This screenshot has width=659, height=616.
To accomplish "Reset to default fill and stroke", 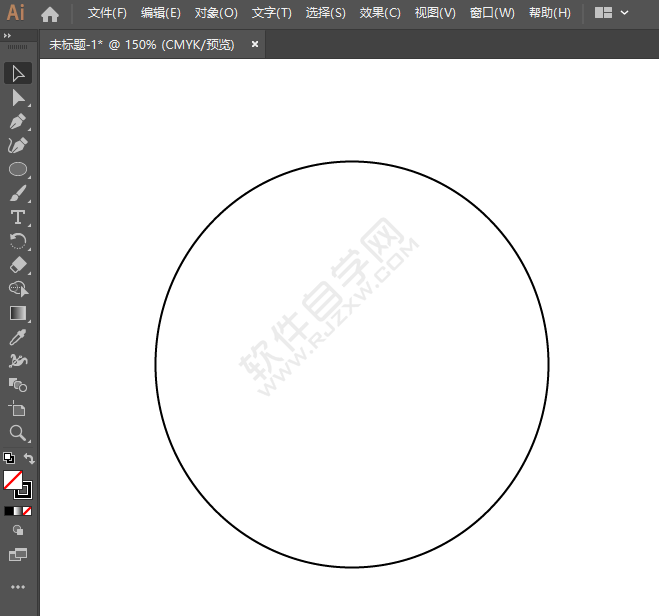I will pyautogui.click(x=9, y=459).
